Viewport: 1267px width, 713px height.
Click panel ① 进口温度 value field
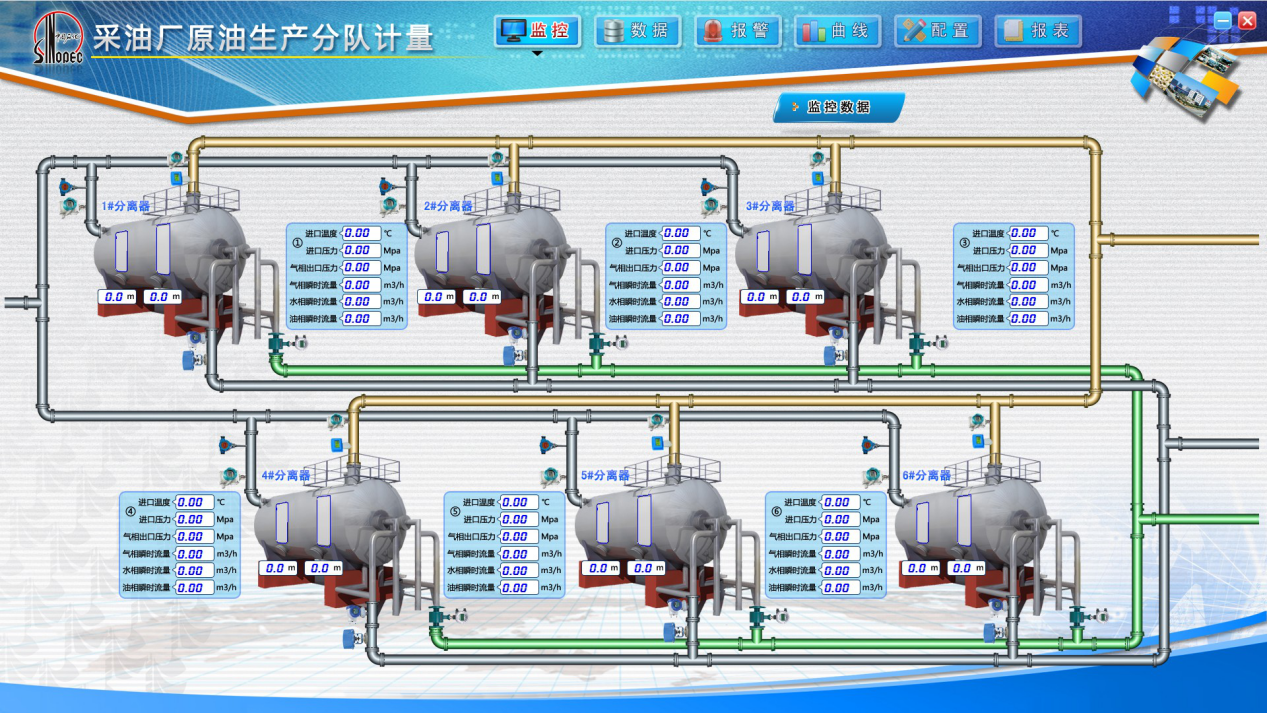(x=361, y=233)
